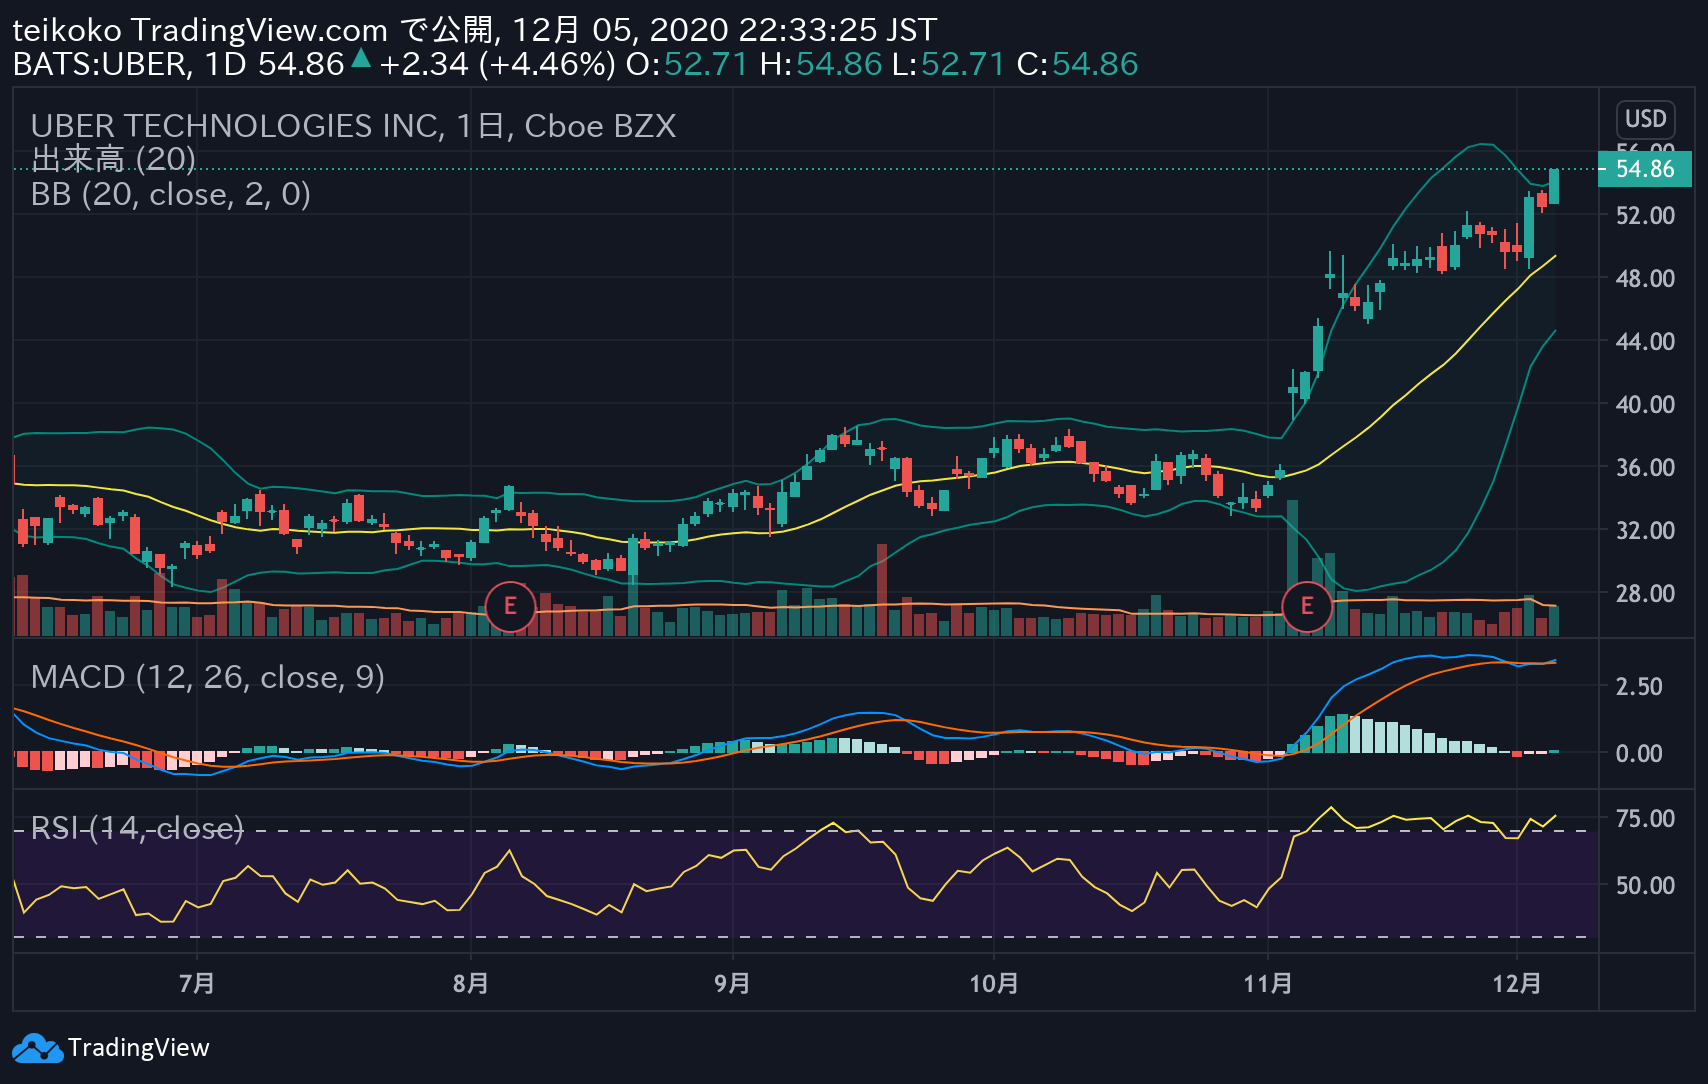This screenshot has height=1084, width=1708.
Task: Click the RSI 50.00 scale value
Action: click(x=1645, y=885)
